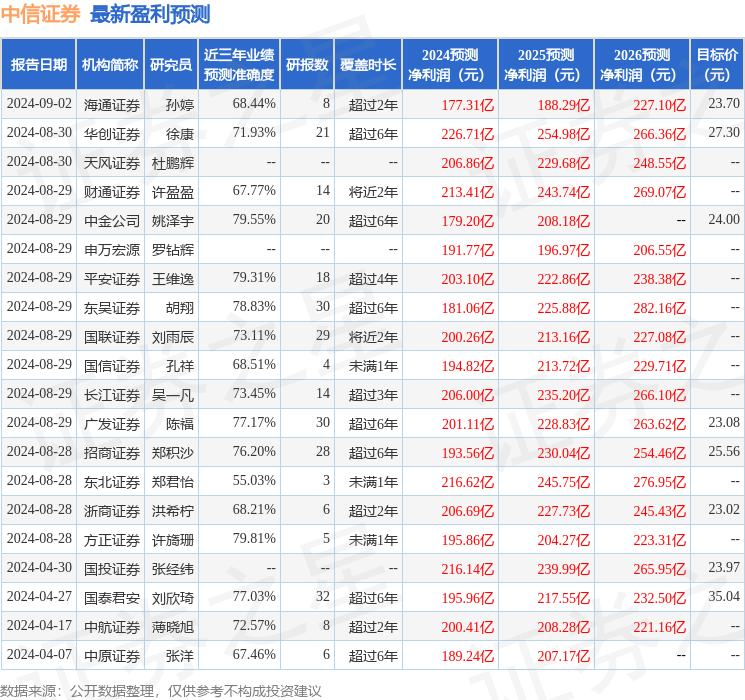745x700 pixels.
Task: Click the 2024预测净利润 column header
Action: (x=450, y=65)
